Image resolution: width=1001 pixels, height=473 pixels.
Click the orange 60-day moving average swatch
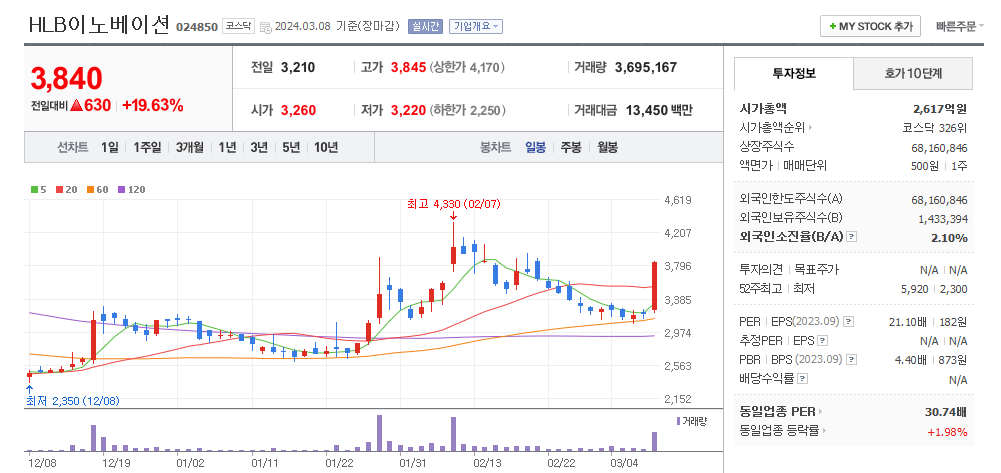coord(90,190)
